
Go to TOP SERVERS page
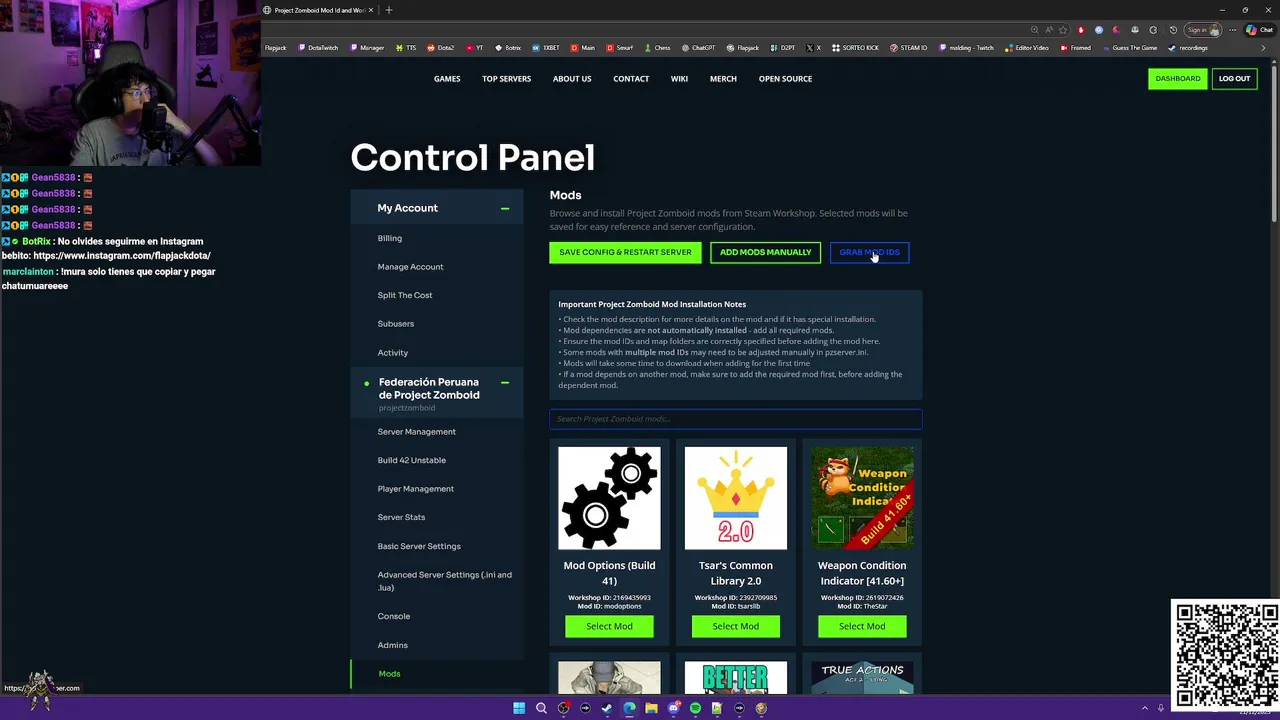tap(506, 79)
